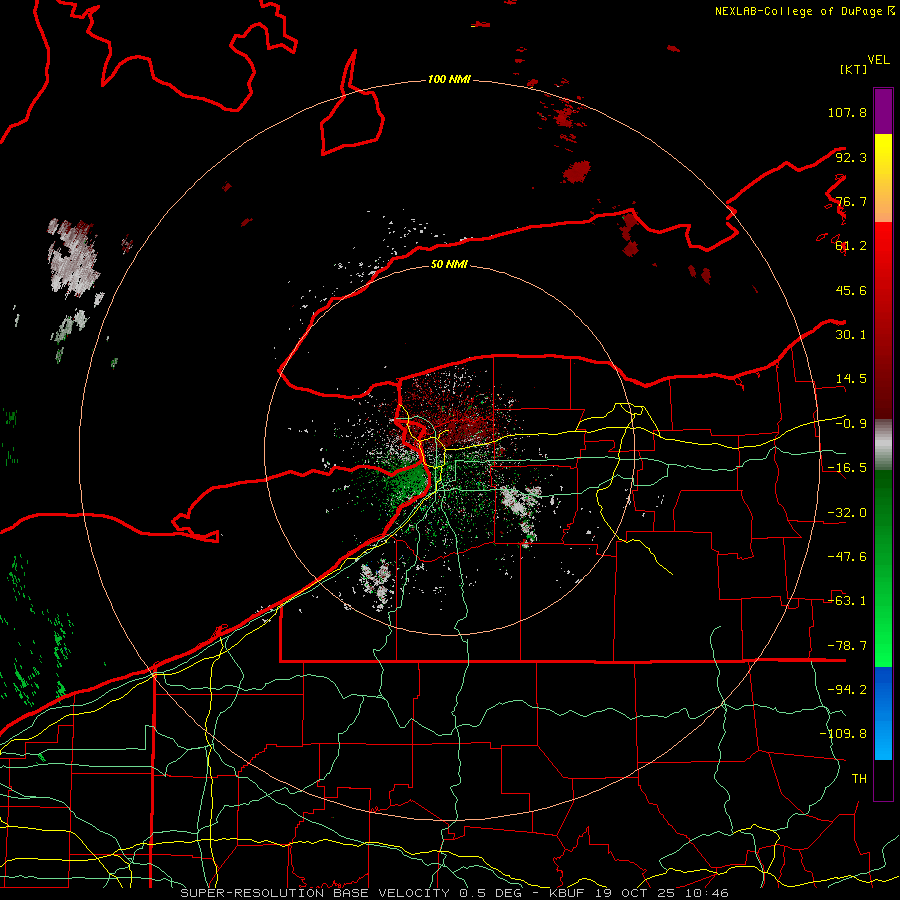Screen dimensions: 900x900
Task: Click the 76.7 value on the velocity scale
Action: pos(851,201)
